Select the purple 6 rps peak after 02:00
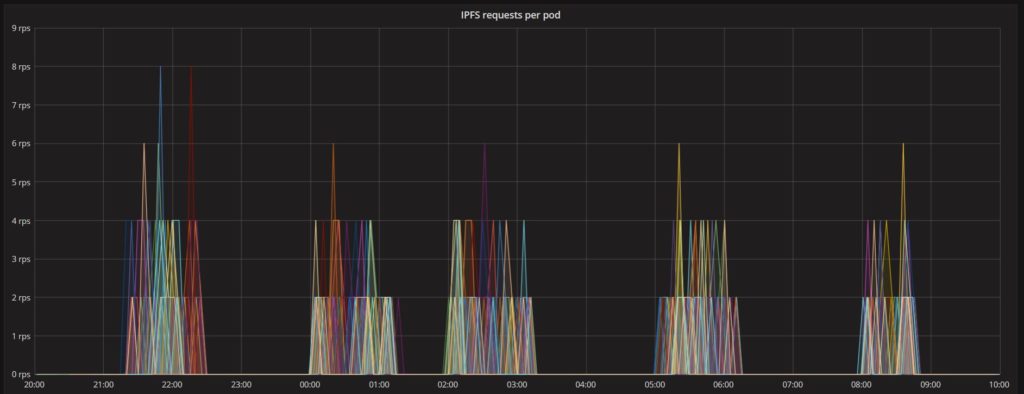Viewport: 1024px width, 394px height. [x=484, y=144]
